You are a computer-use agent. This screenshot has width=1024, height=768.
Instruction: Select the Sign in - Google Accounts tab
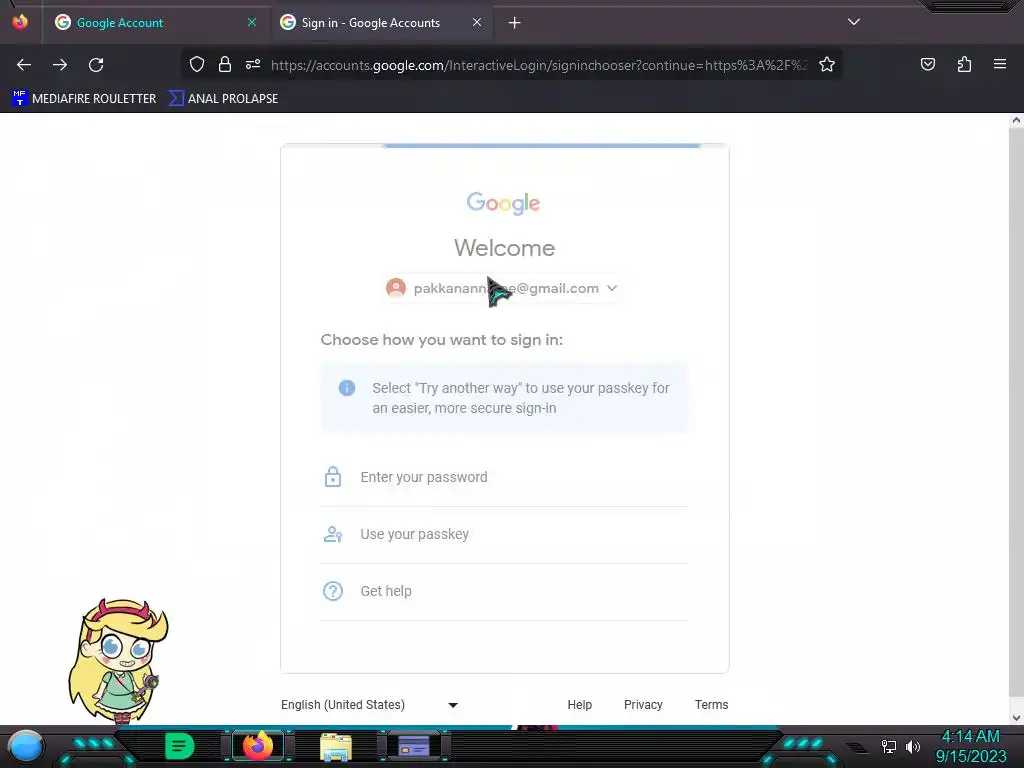coord(381,23)
